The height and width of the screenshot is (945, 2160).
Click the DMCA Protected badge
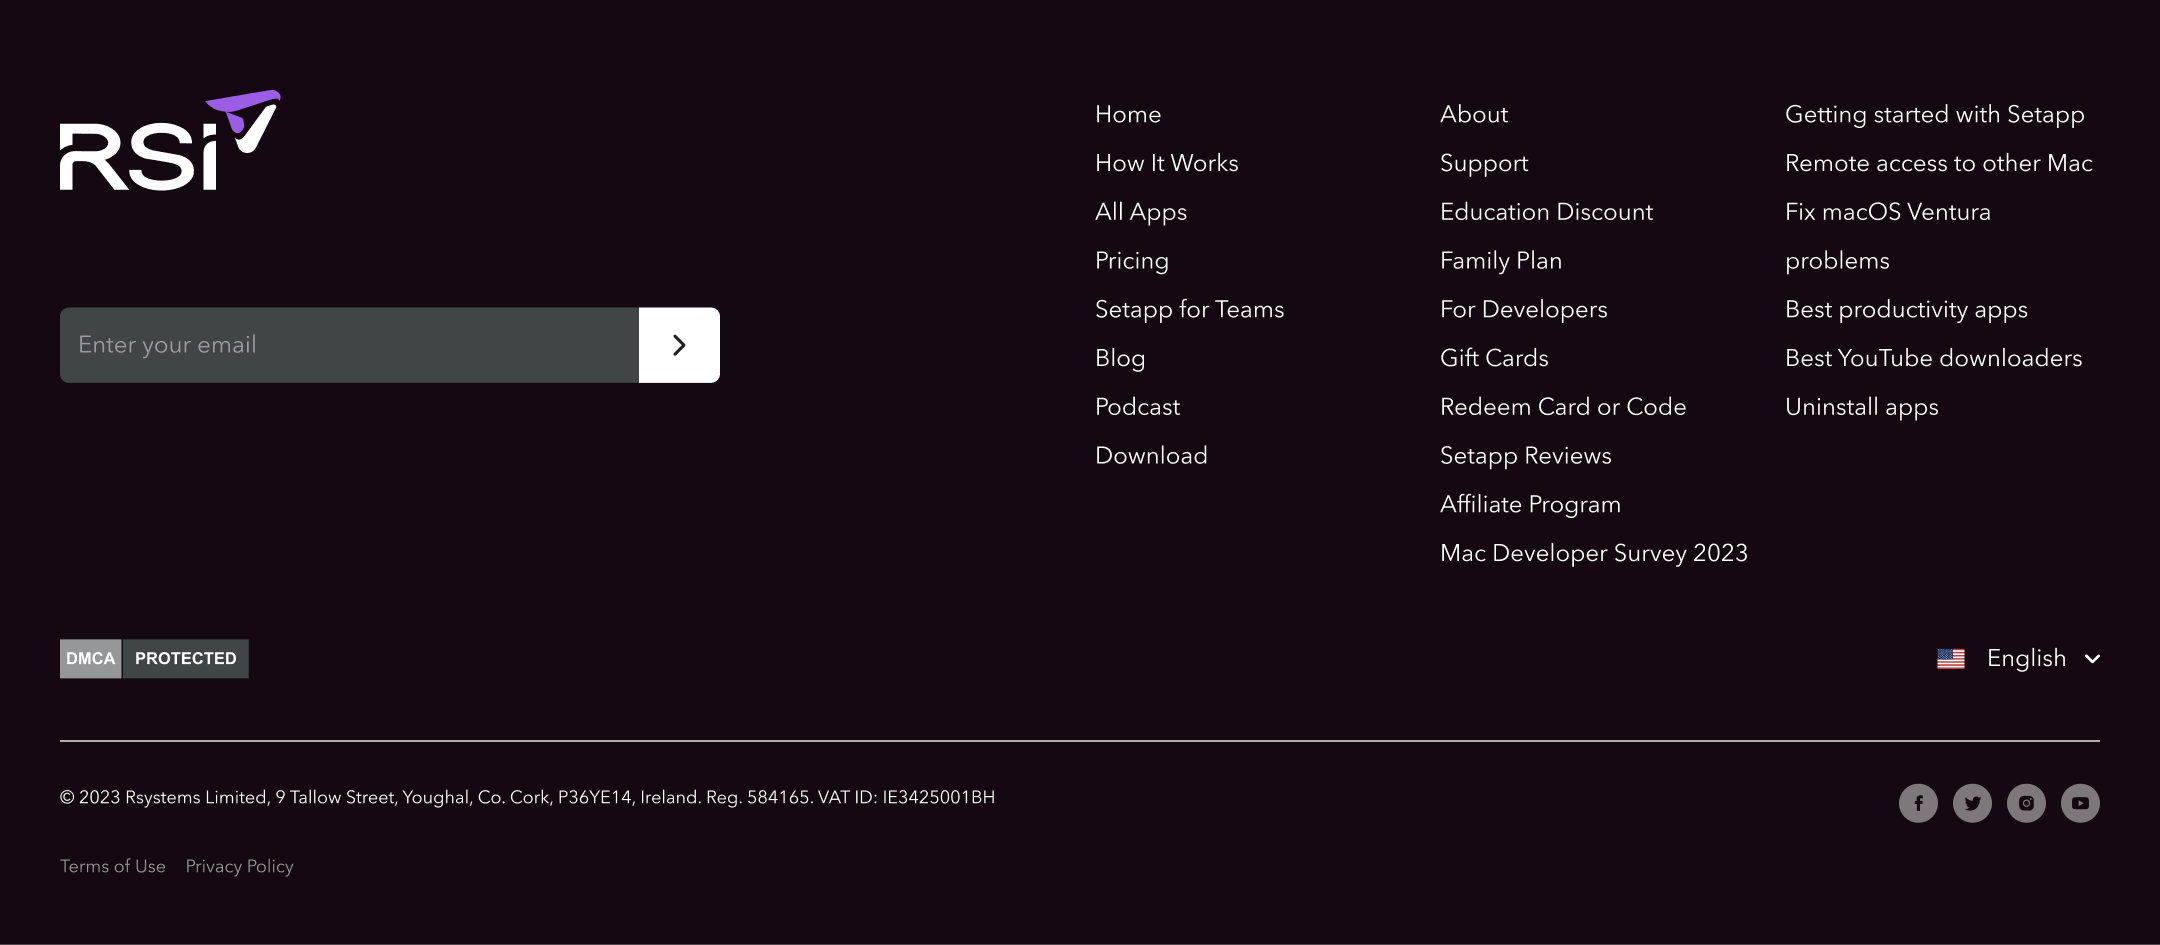154,659
